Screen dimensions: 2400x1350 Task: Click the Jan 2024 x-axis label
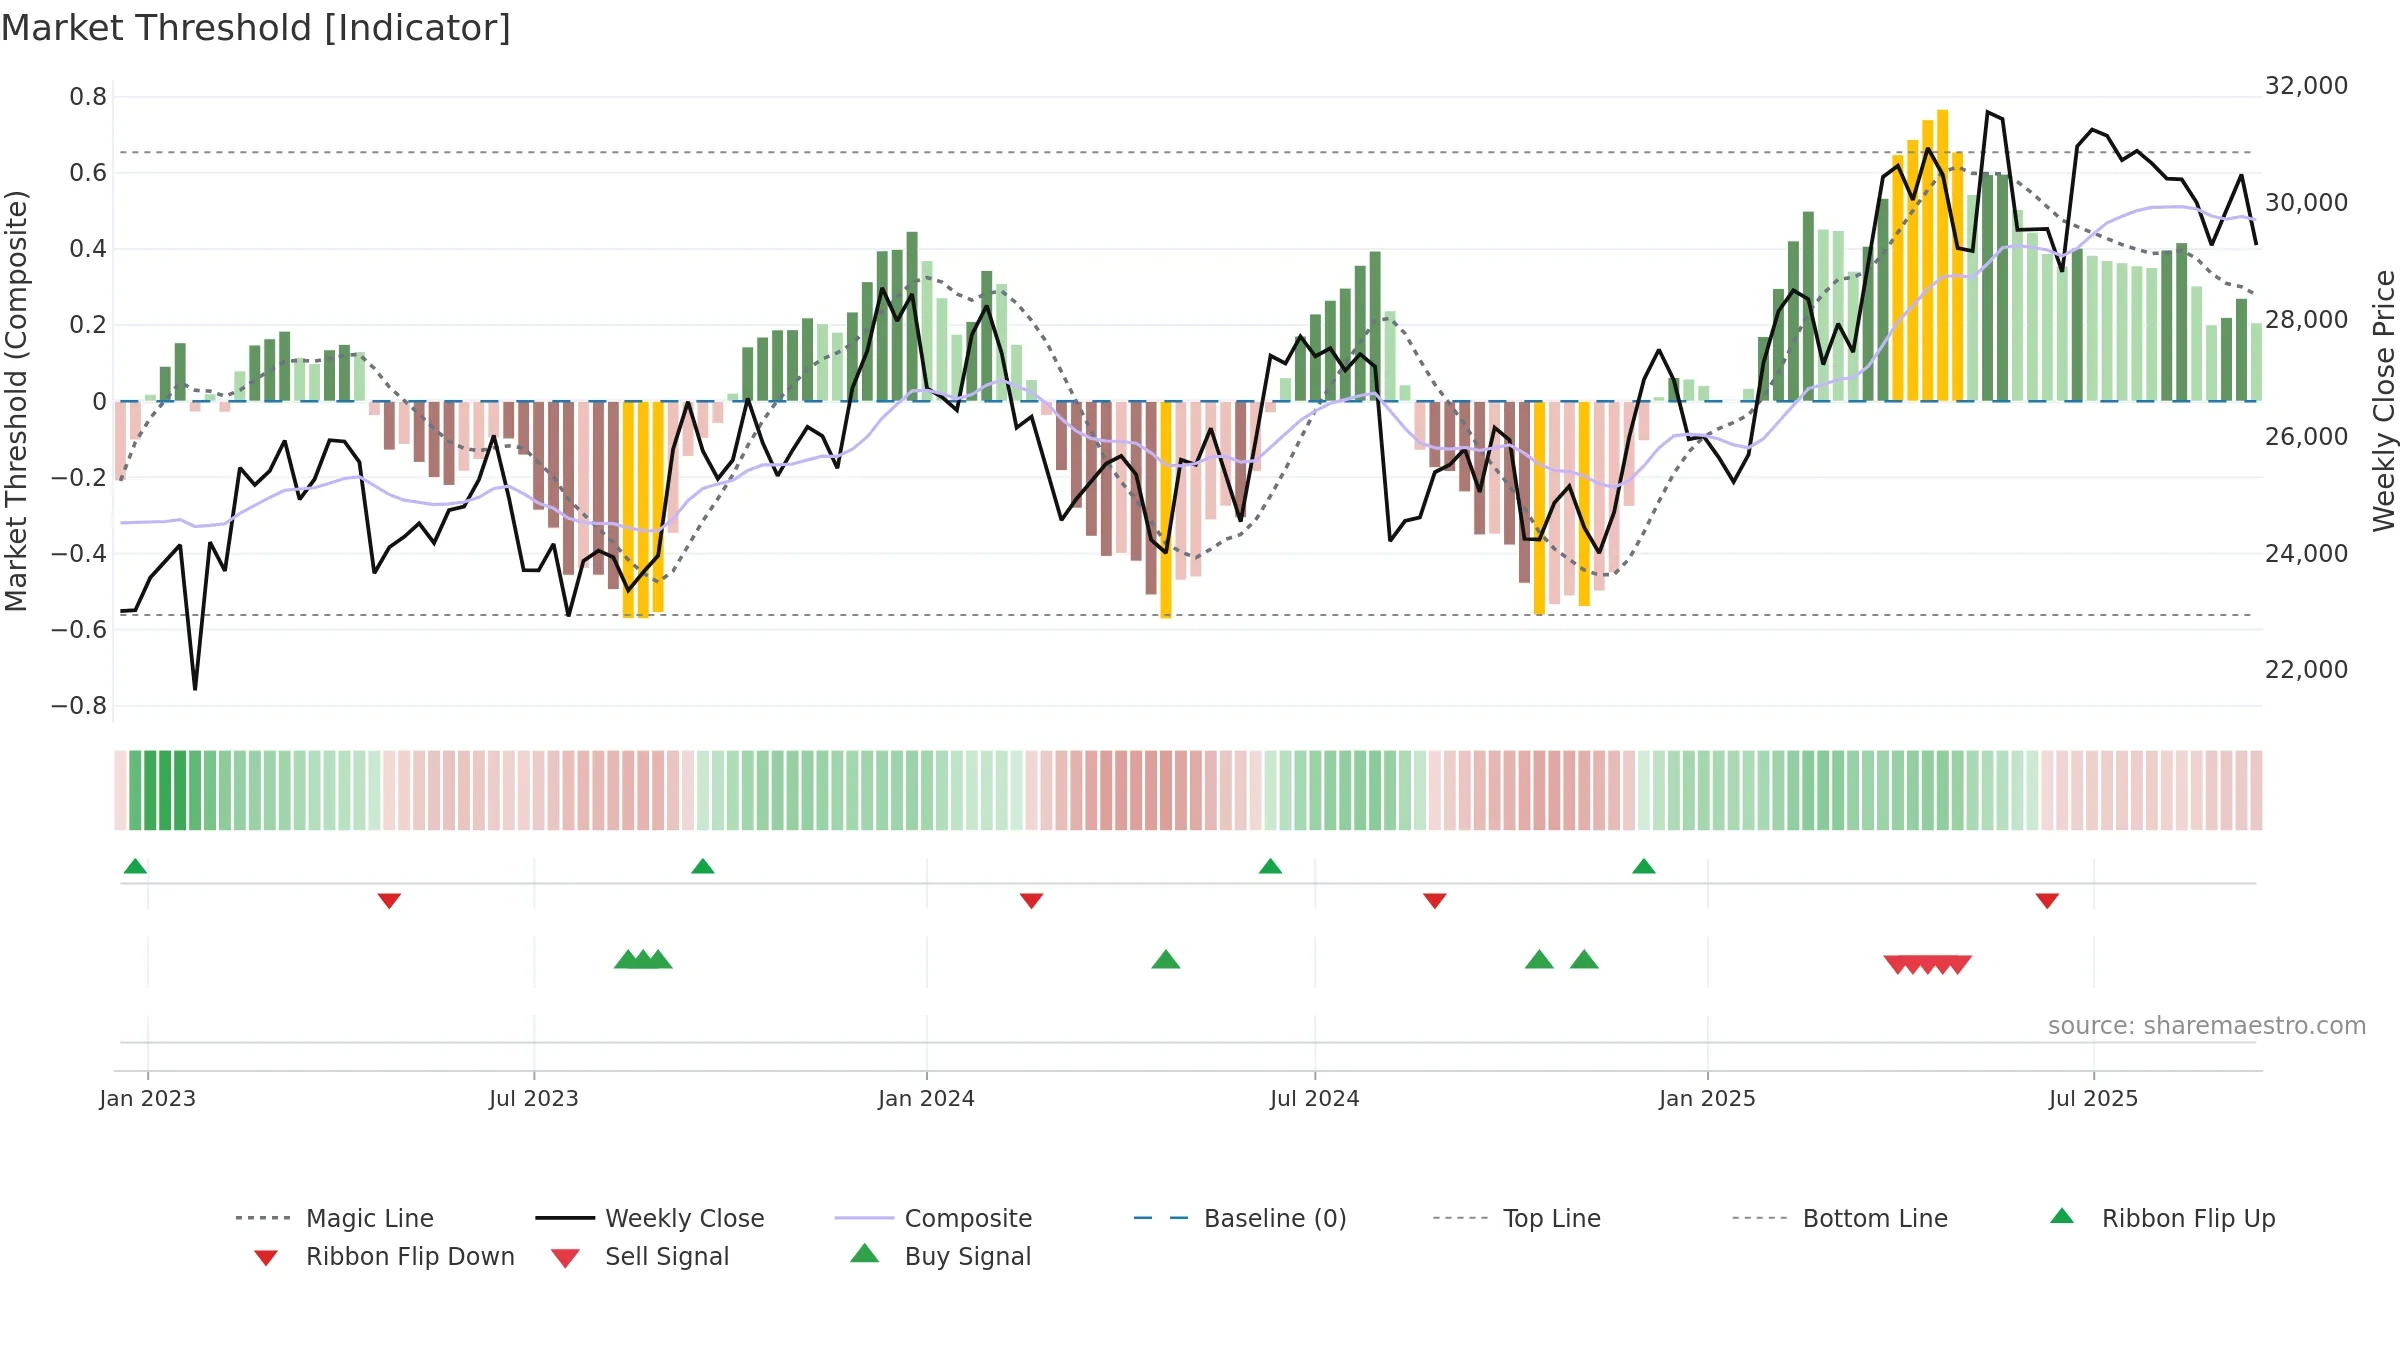click(x=926, y=1098)
